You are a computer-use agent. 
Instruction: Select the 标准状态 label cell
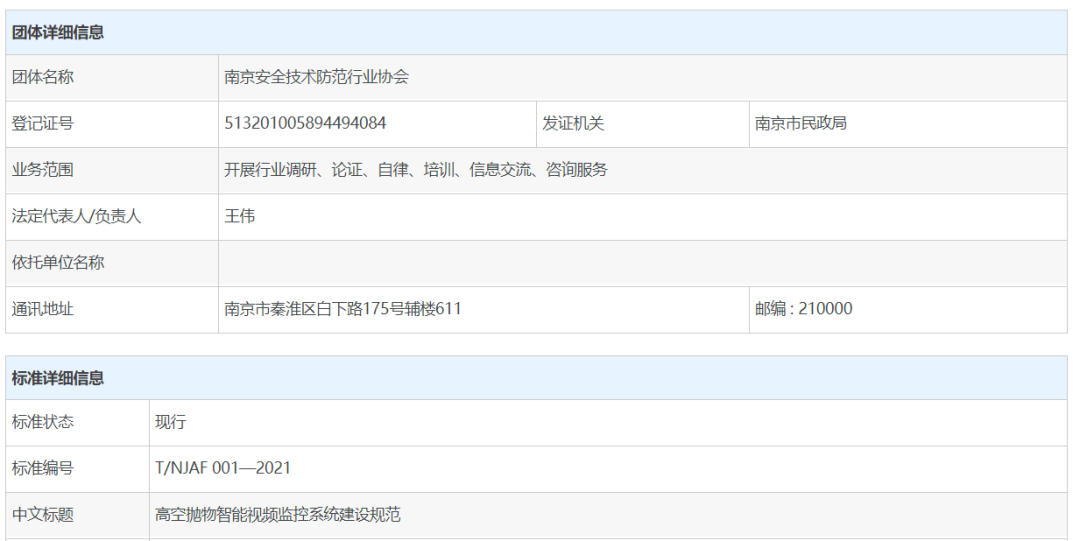(42, 422)
